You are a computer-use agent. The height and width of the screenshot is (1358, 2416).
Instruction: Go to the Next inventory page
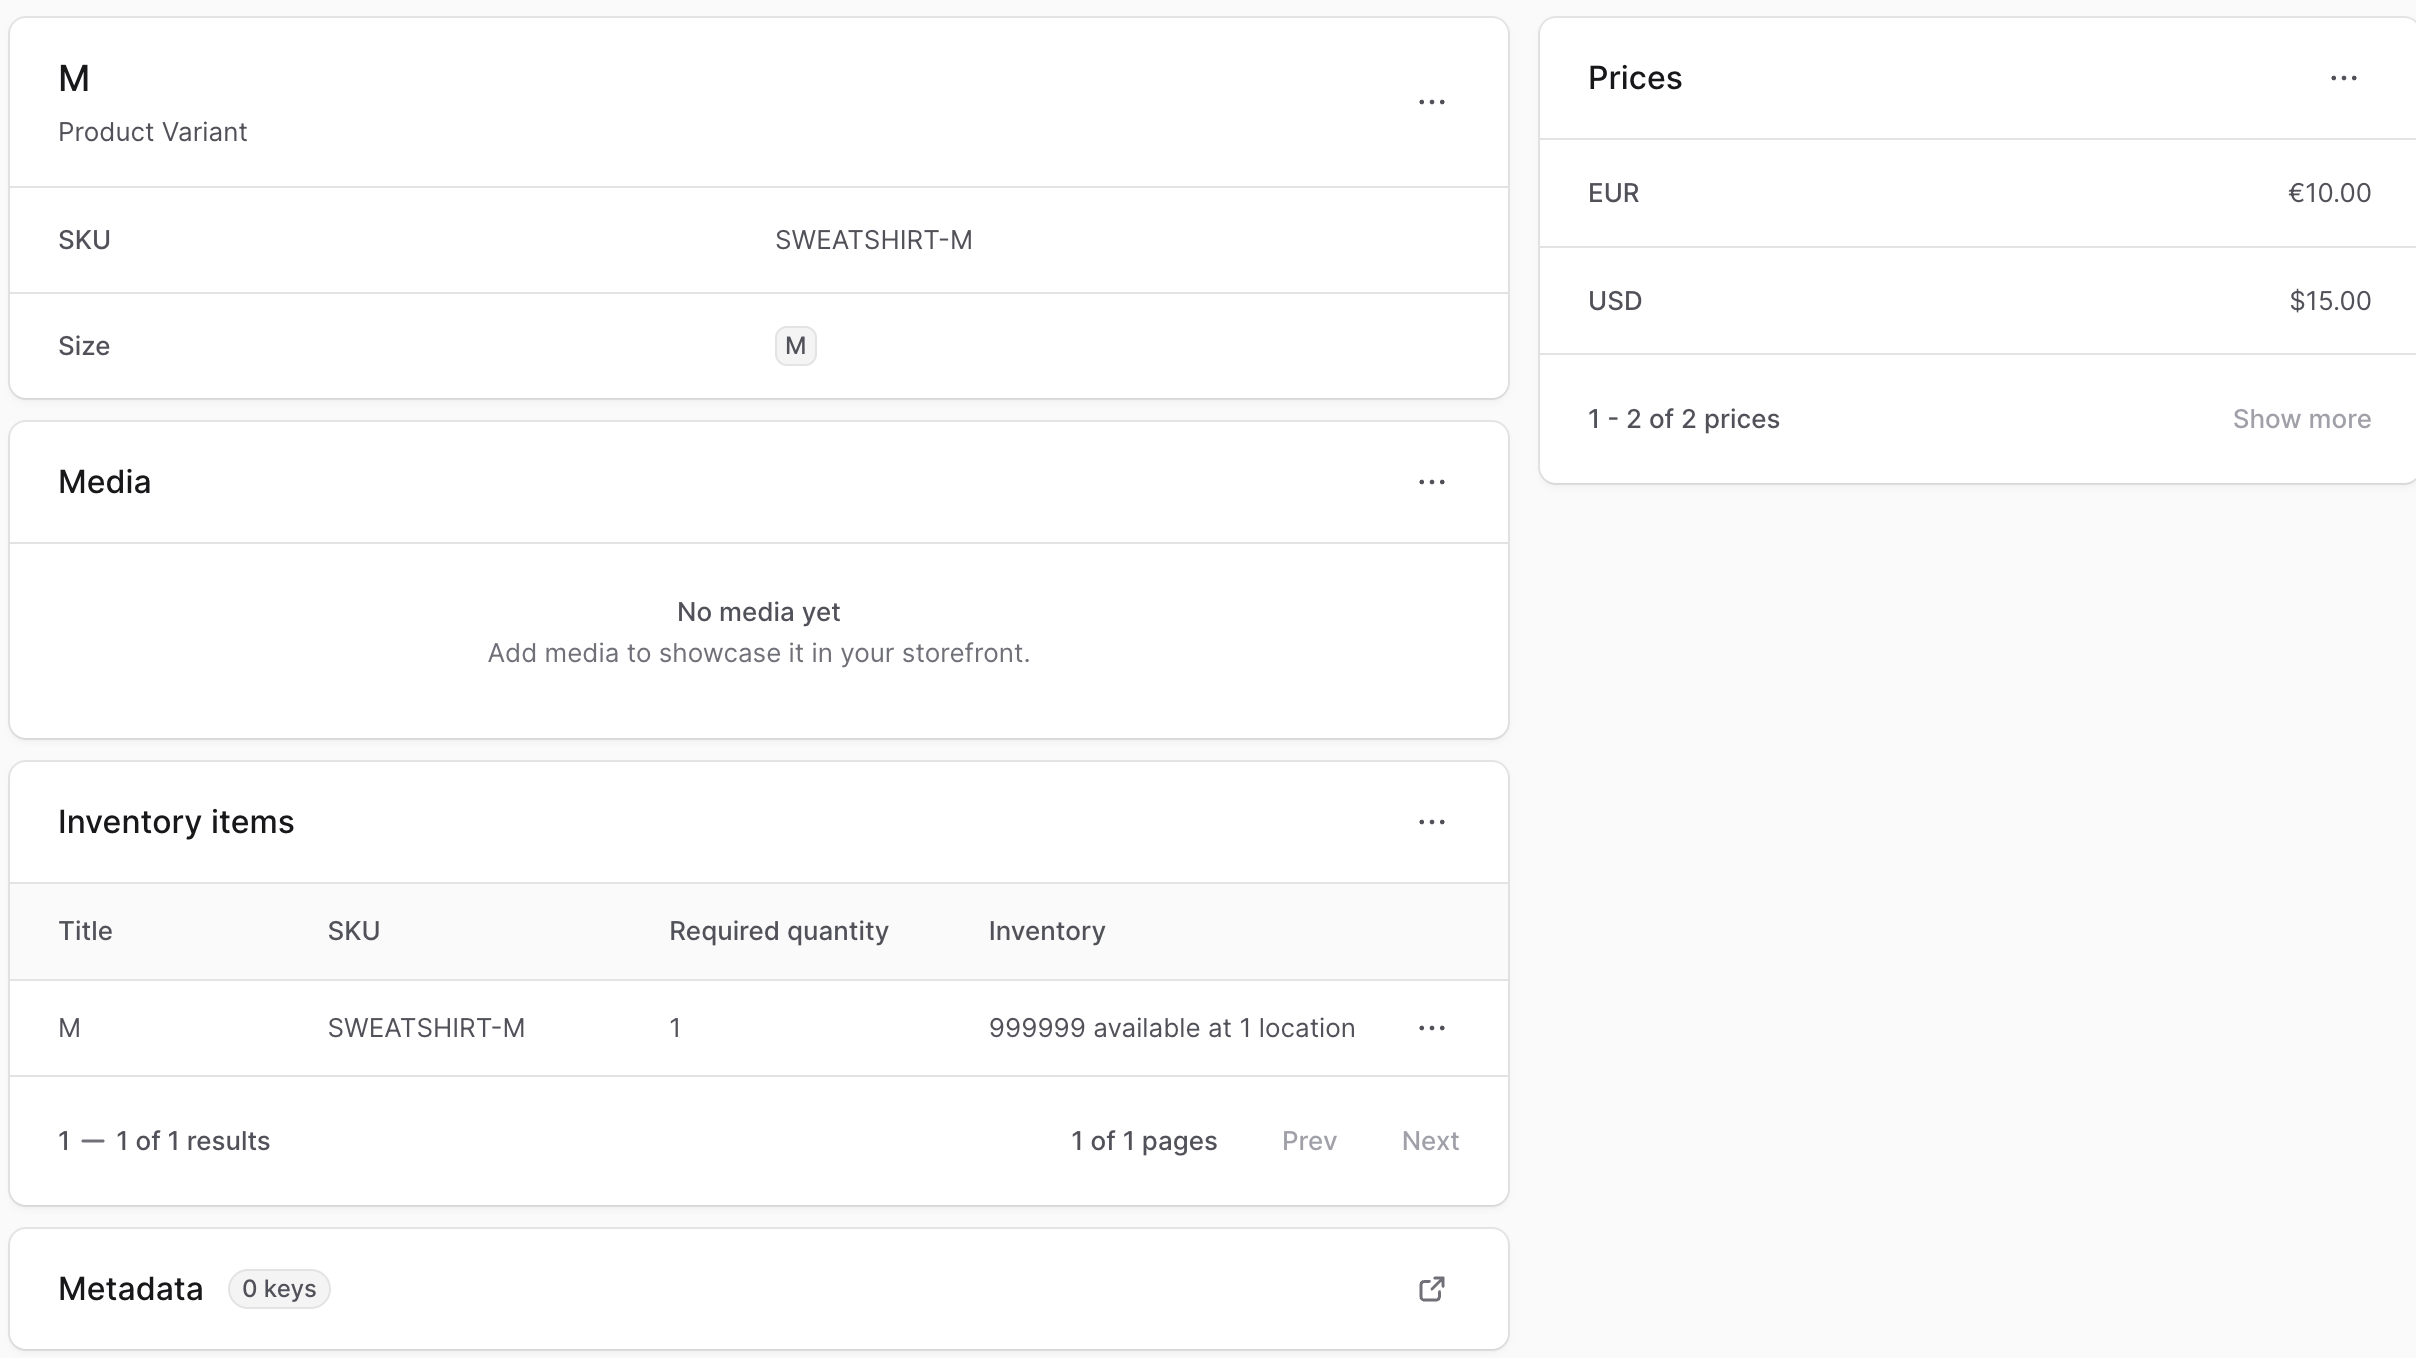click(x=1430, y=1141)
